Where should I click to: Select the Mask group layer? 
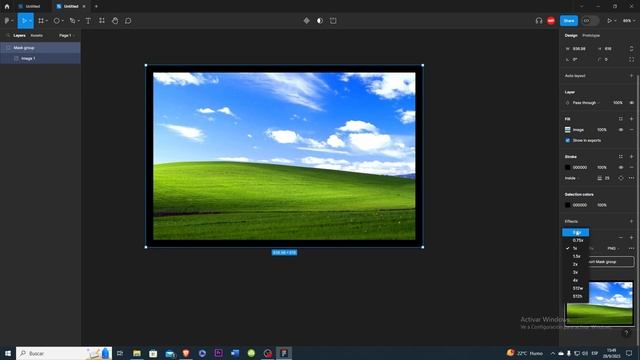[40, 48]
